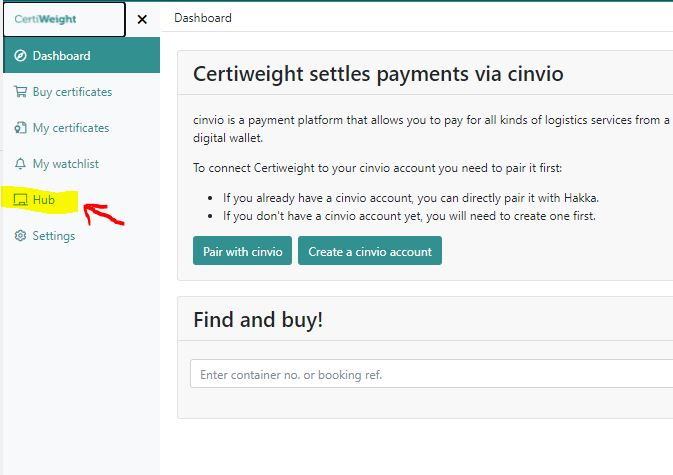The image size is (673, 475).
Task: Open the Hub text label
Action: point(44,200)
